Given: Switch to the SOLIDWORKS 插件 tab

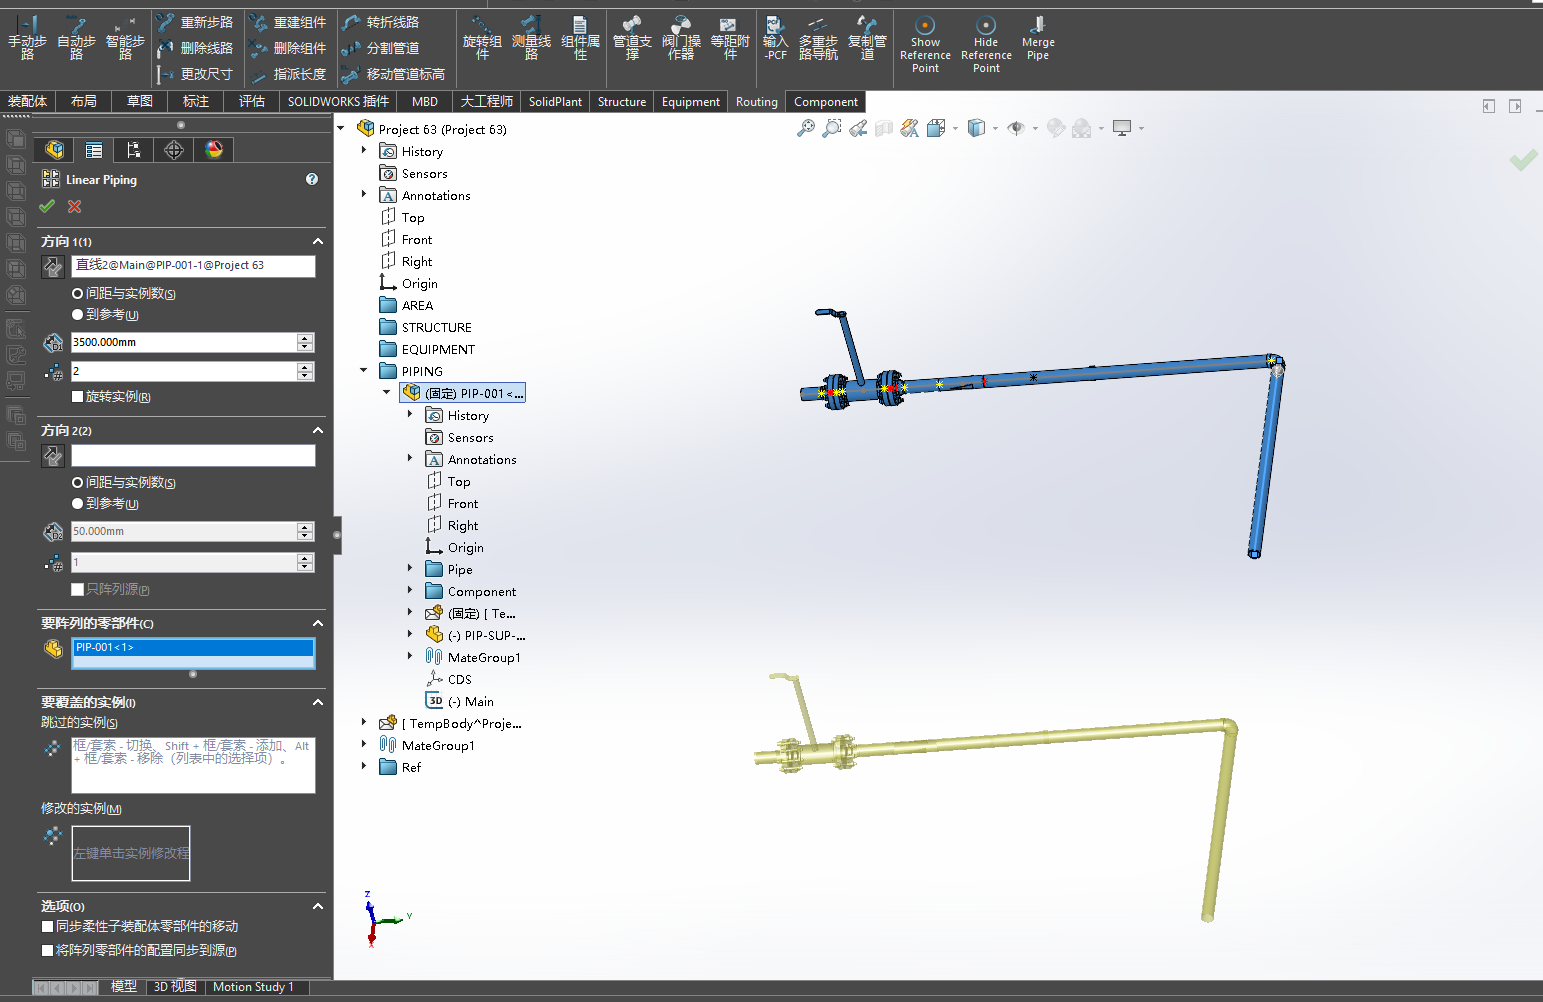Looking at the screenshot, I should click(338, 101).
